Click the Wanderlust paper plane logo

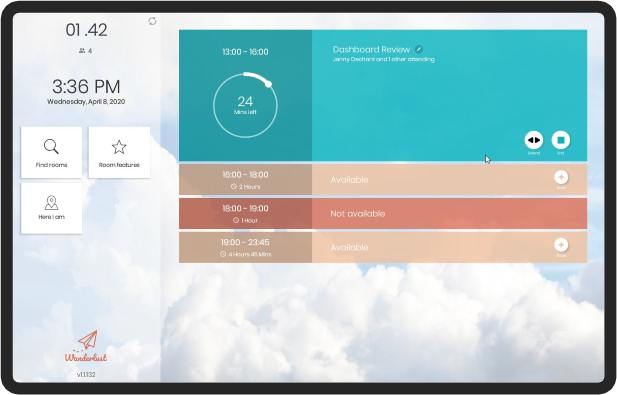[x=86, y=346]
